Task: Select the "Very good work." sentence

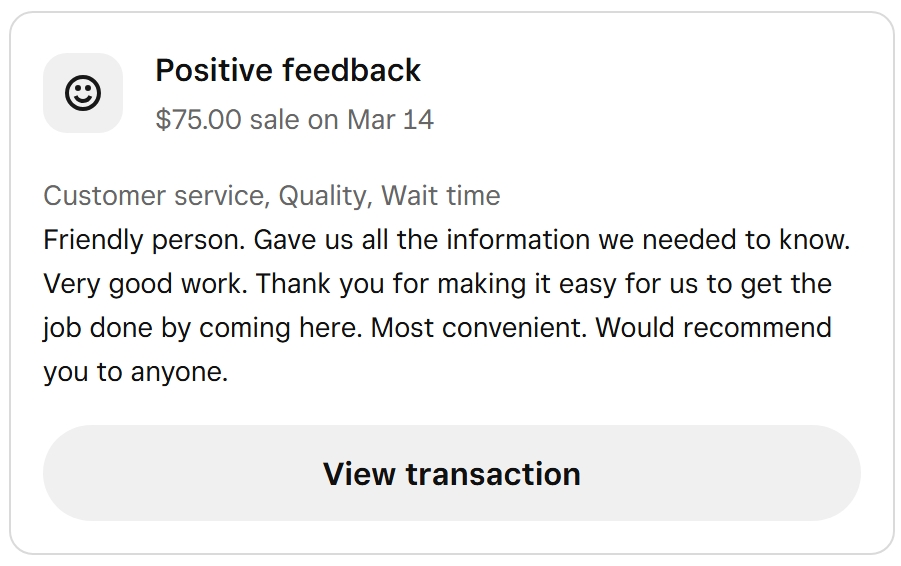Action: click(x=145, y=284)
